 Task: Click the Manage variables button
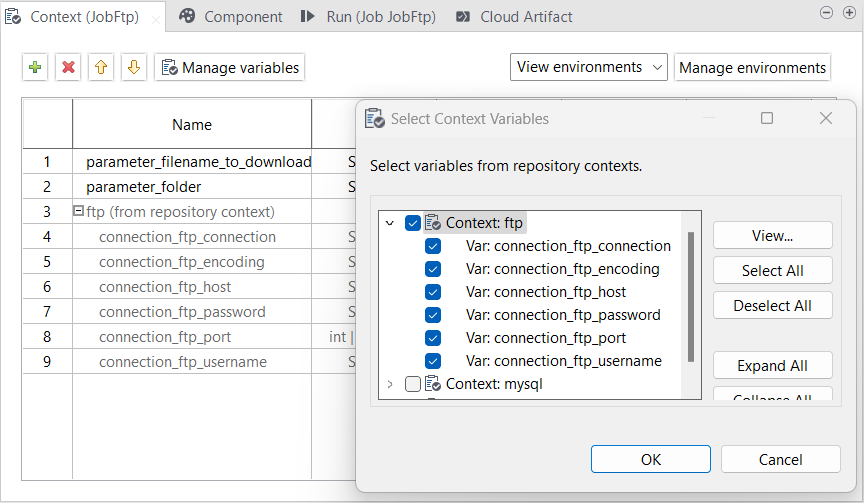[x=230, y=68]
